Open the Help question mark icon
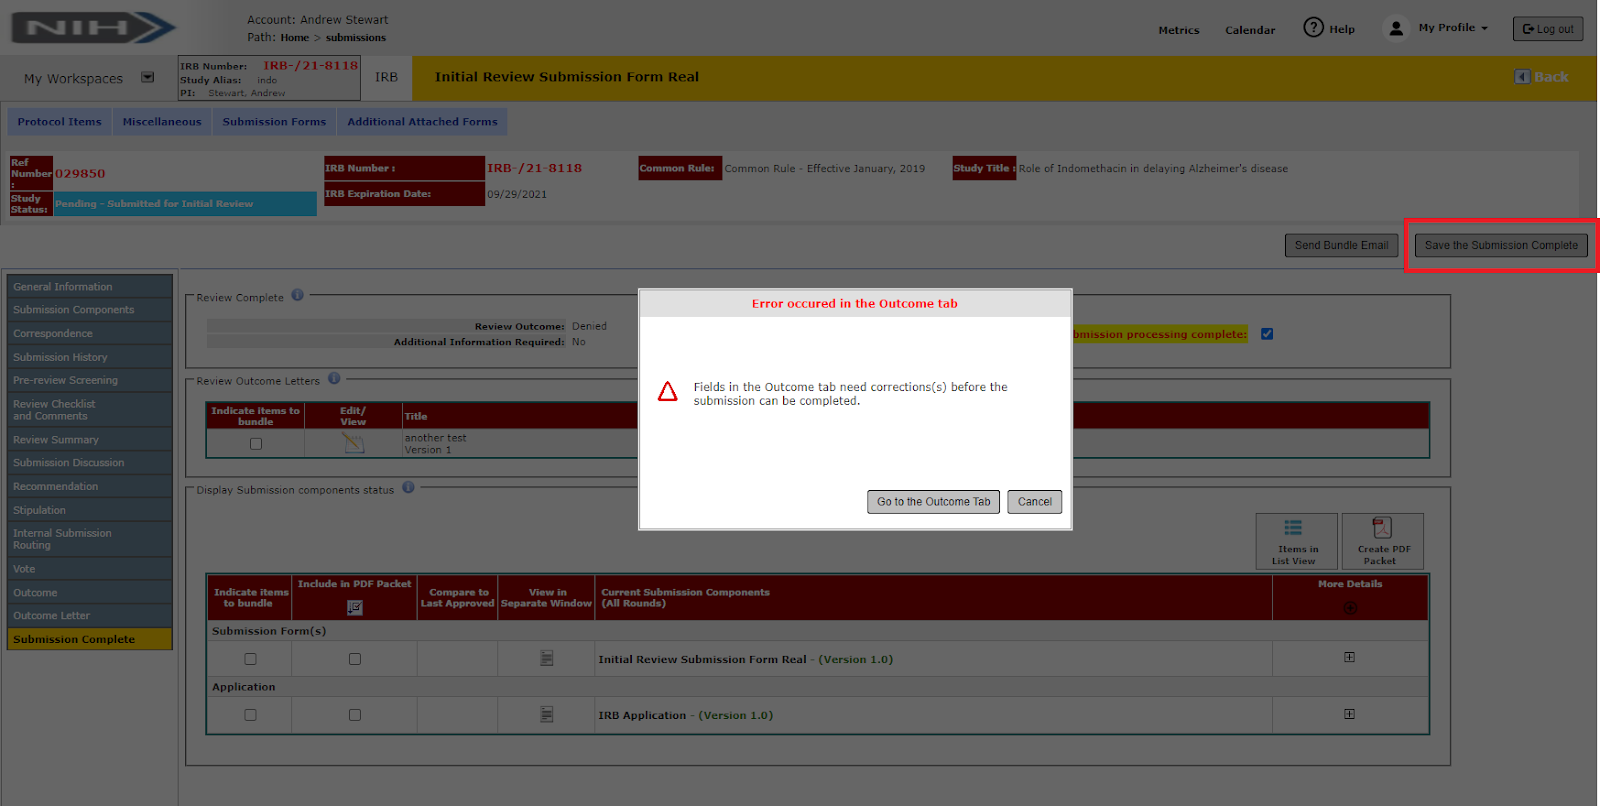Screen dimensions: 1600x806 (1313, 28)
